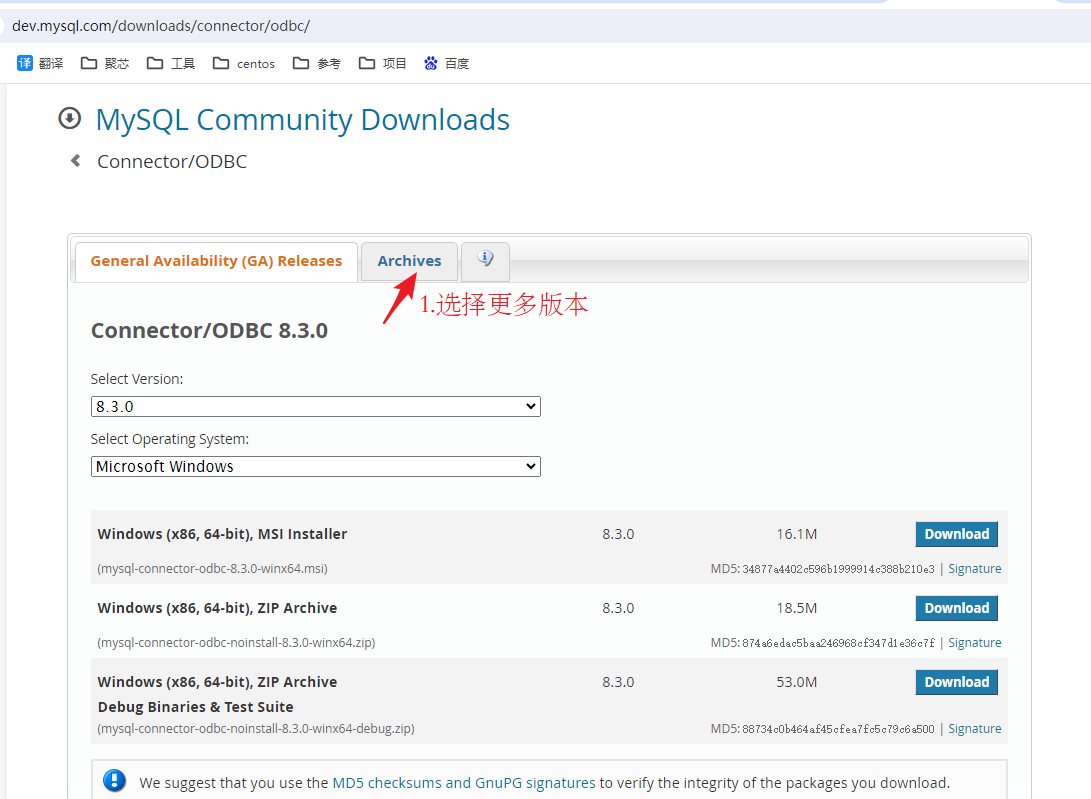Image resolution: width=1091 pixels, height=799 pixels.
Task: Expand the Select Version dropdown showing 8.3.0
Action: (316, 406)
